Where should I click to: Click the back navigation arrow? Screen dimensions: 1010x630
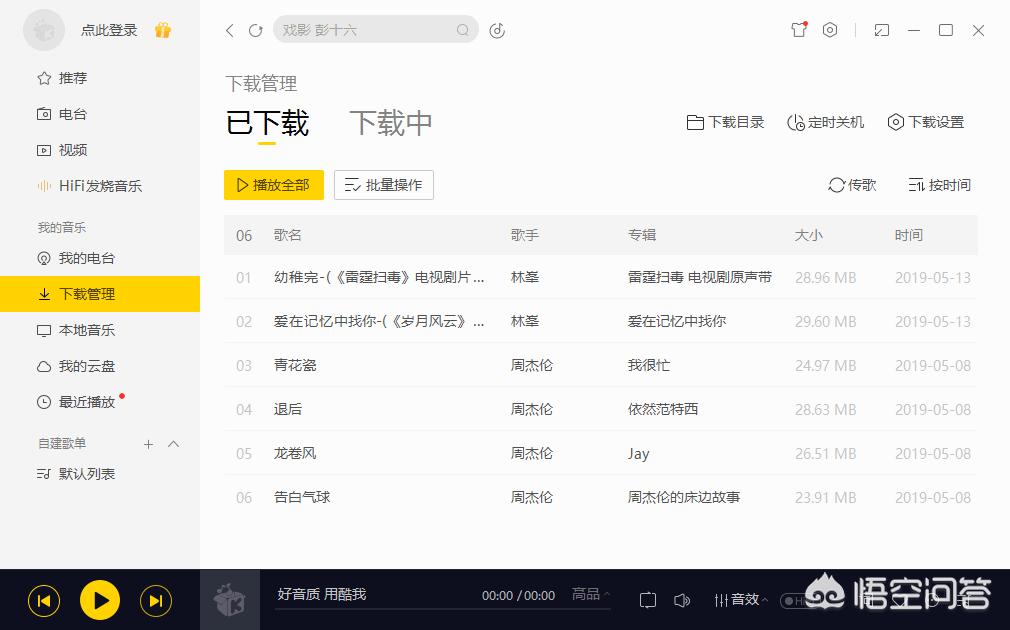229,30
